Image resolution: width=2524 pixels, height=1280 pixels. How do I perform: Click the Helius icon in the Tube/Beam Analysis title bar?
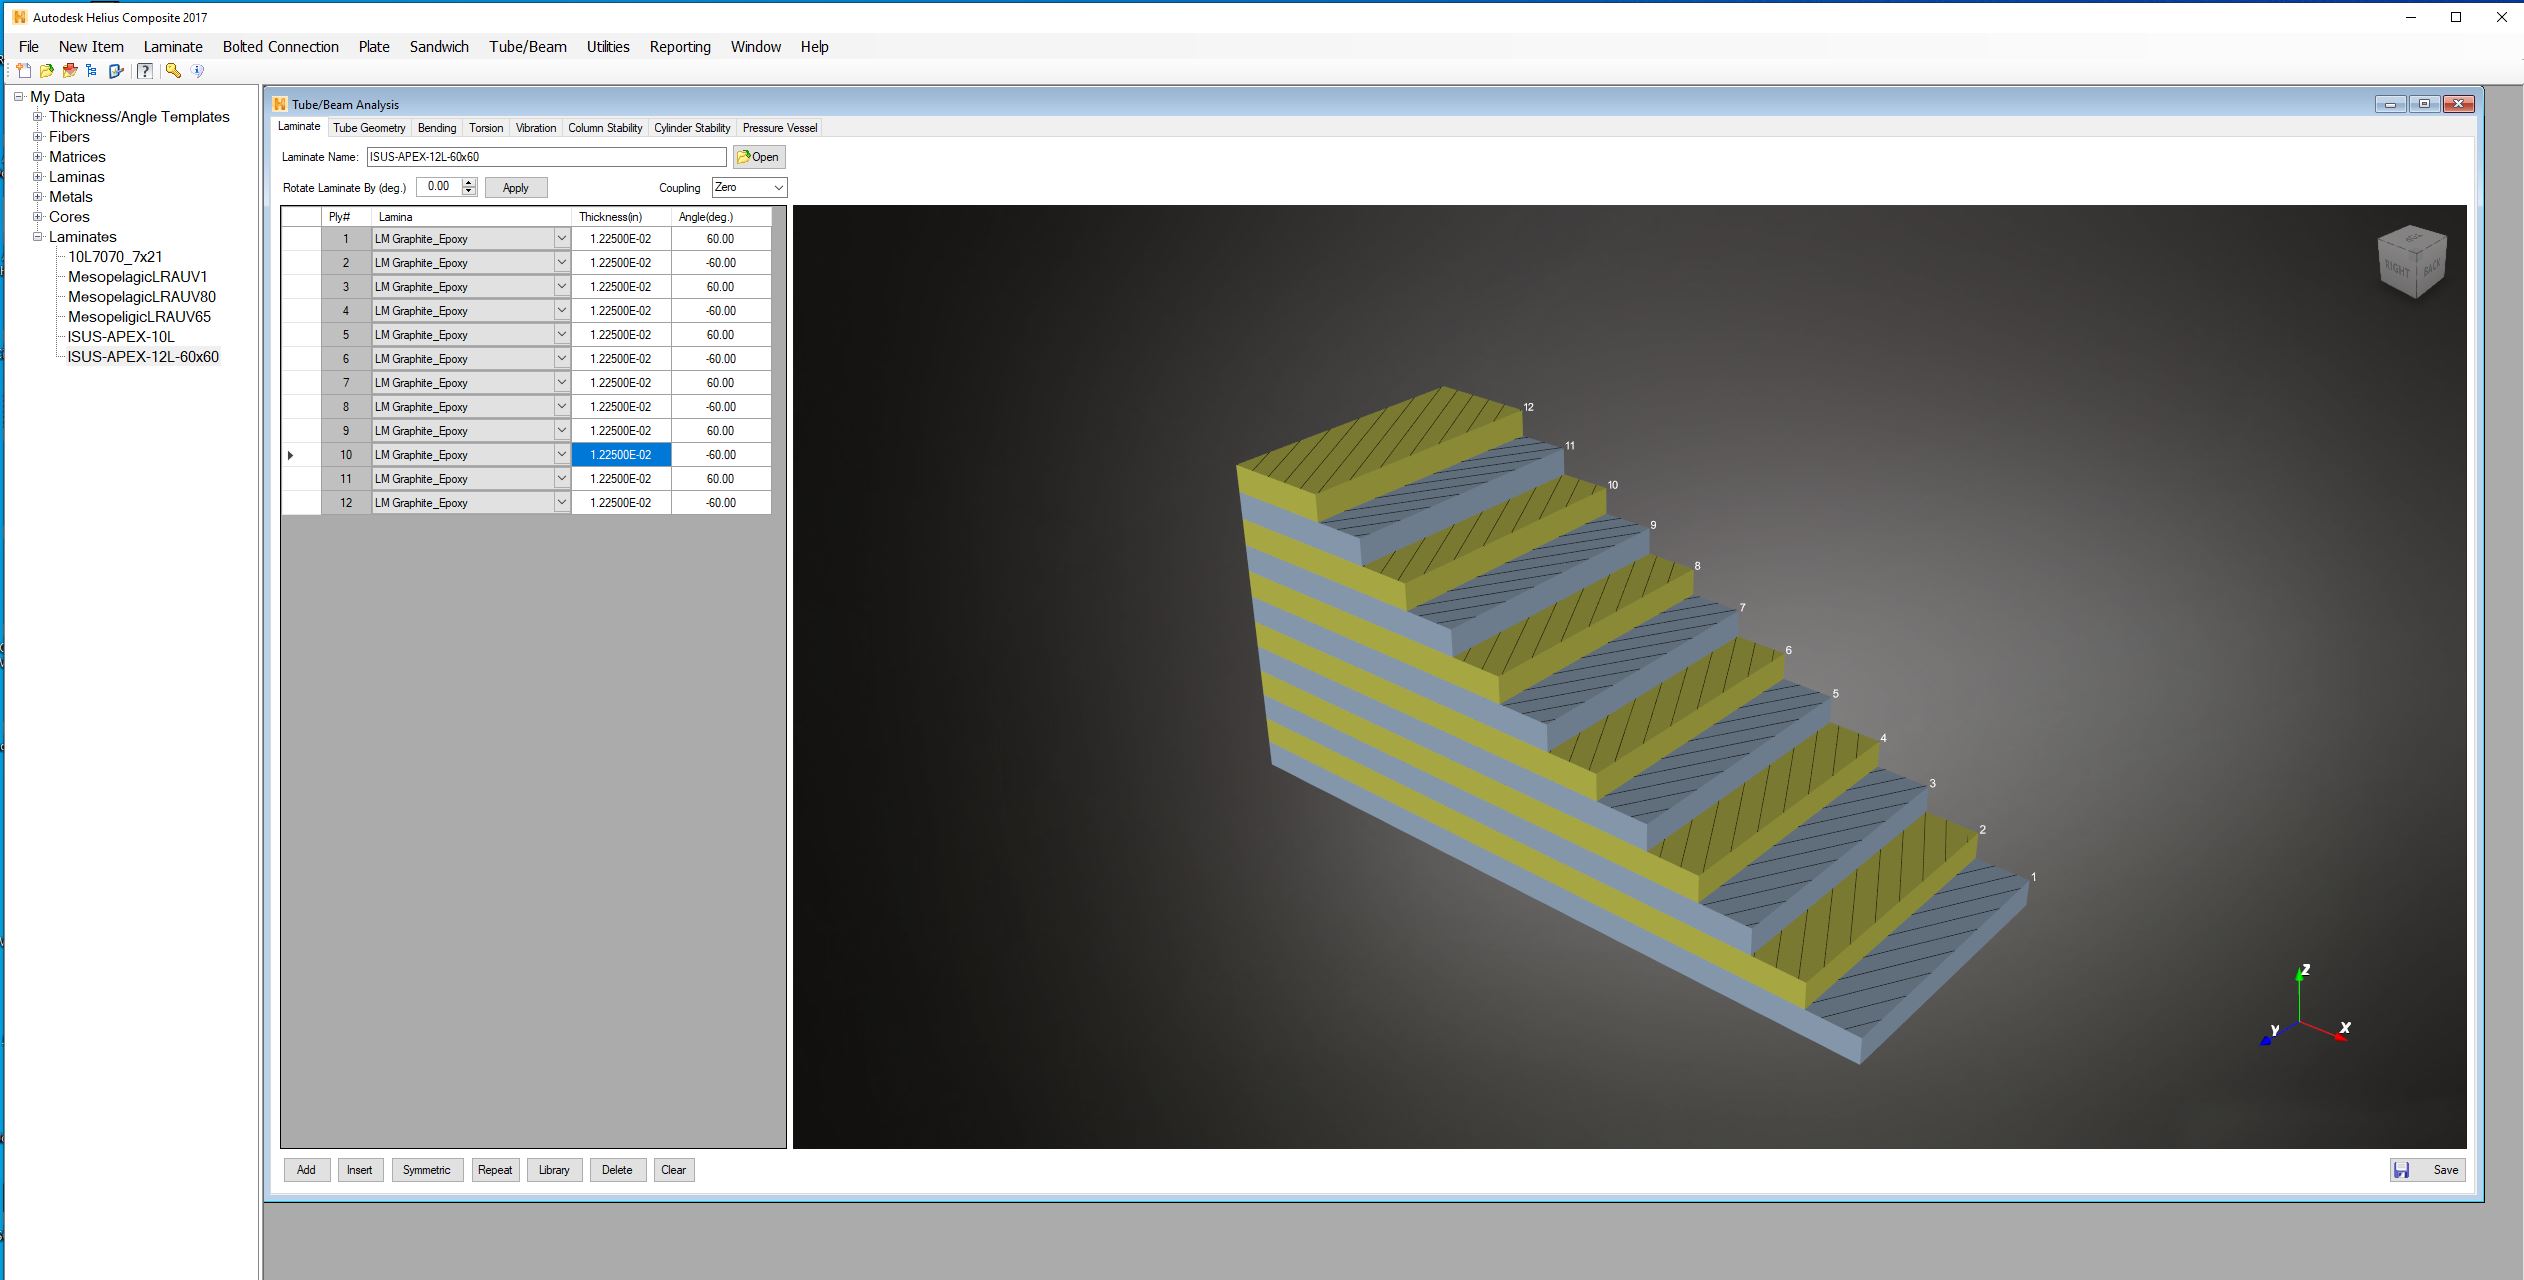click(x=280, y=104)
